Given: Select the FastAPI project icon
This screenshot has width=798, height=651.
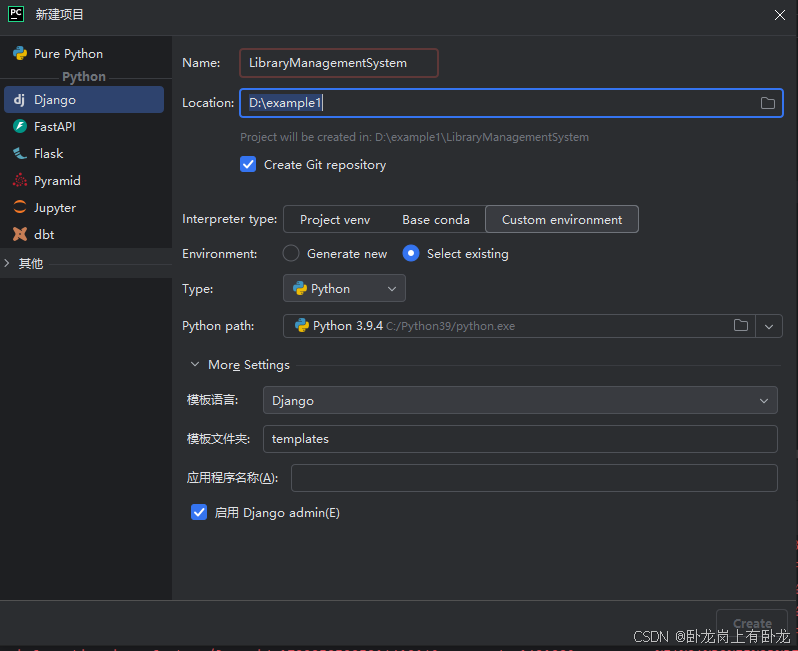Looking at the screenshot, I should (x=20, y=127).
